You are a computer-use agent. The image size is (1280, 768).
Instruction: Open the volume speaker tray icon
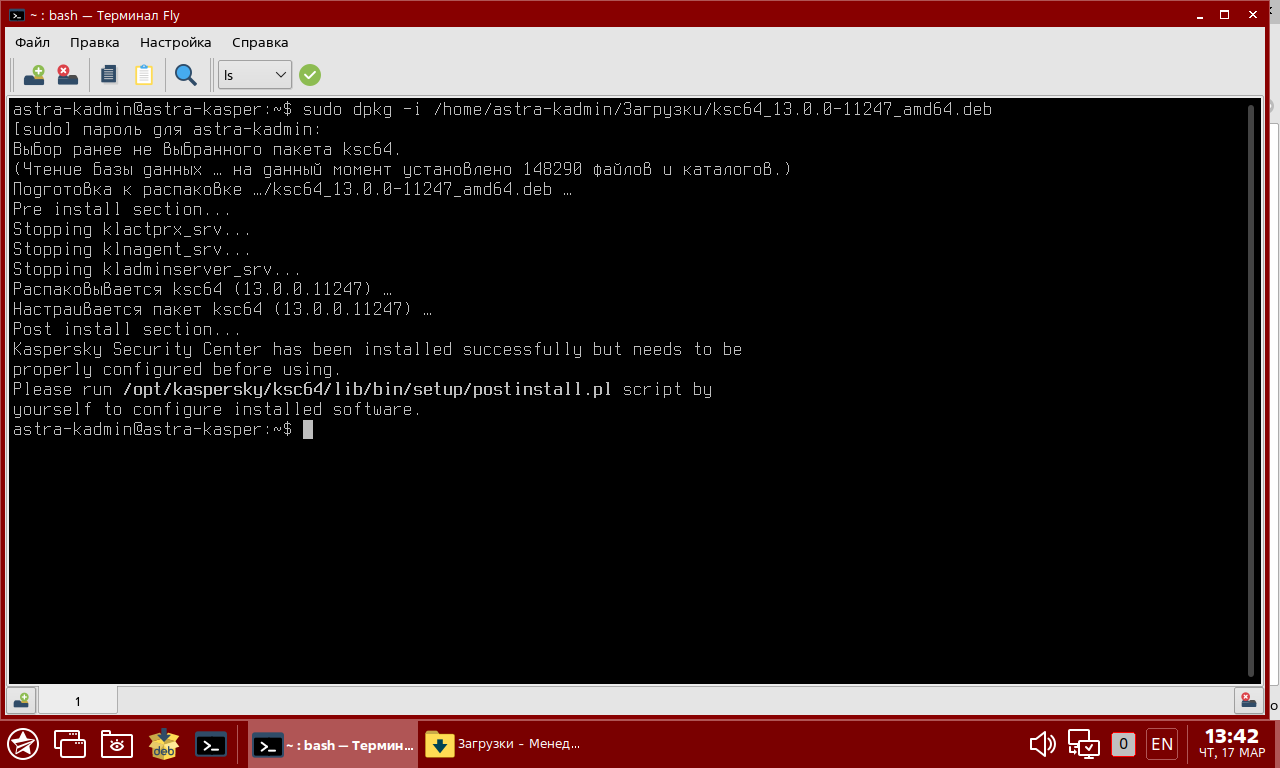pos(1043,744)
